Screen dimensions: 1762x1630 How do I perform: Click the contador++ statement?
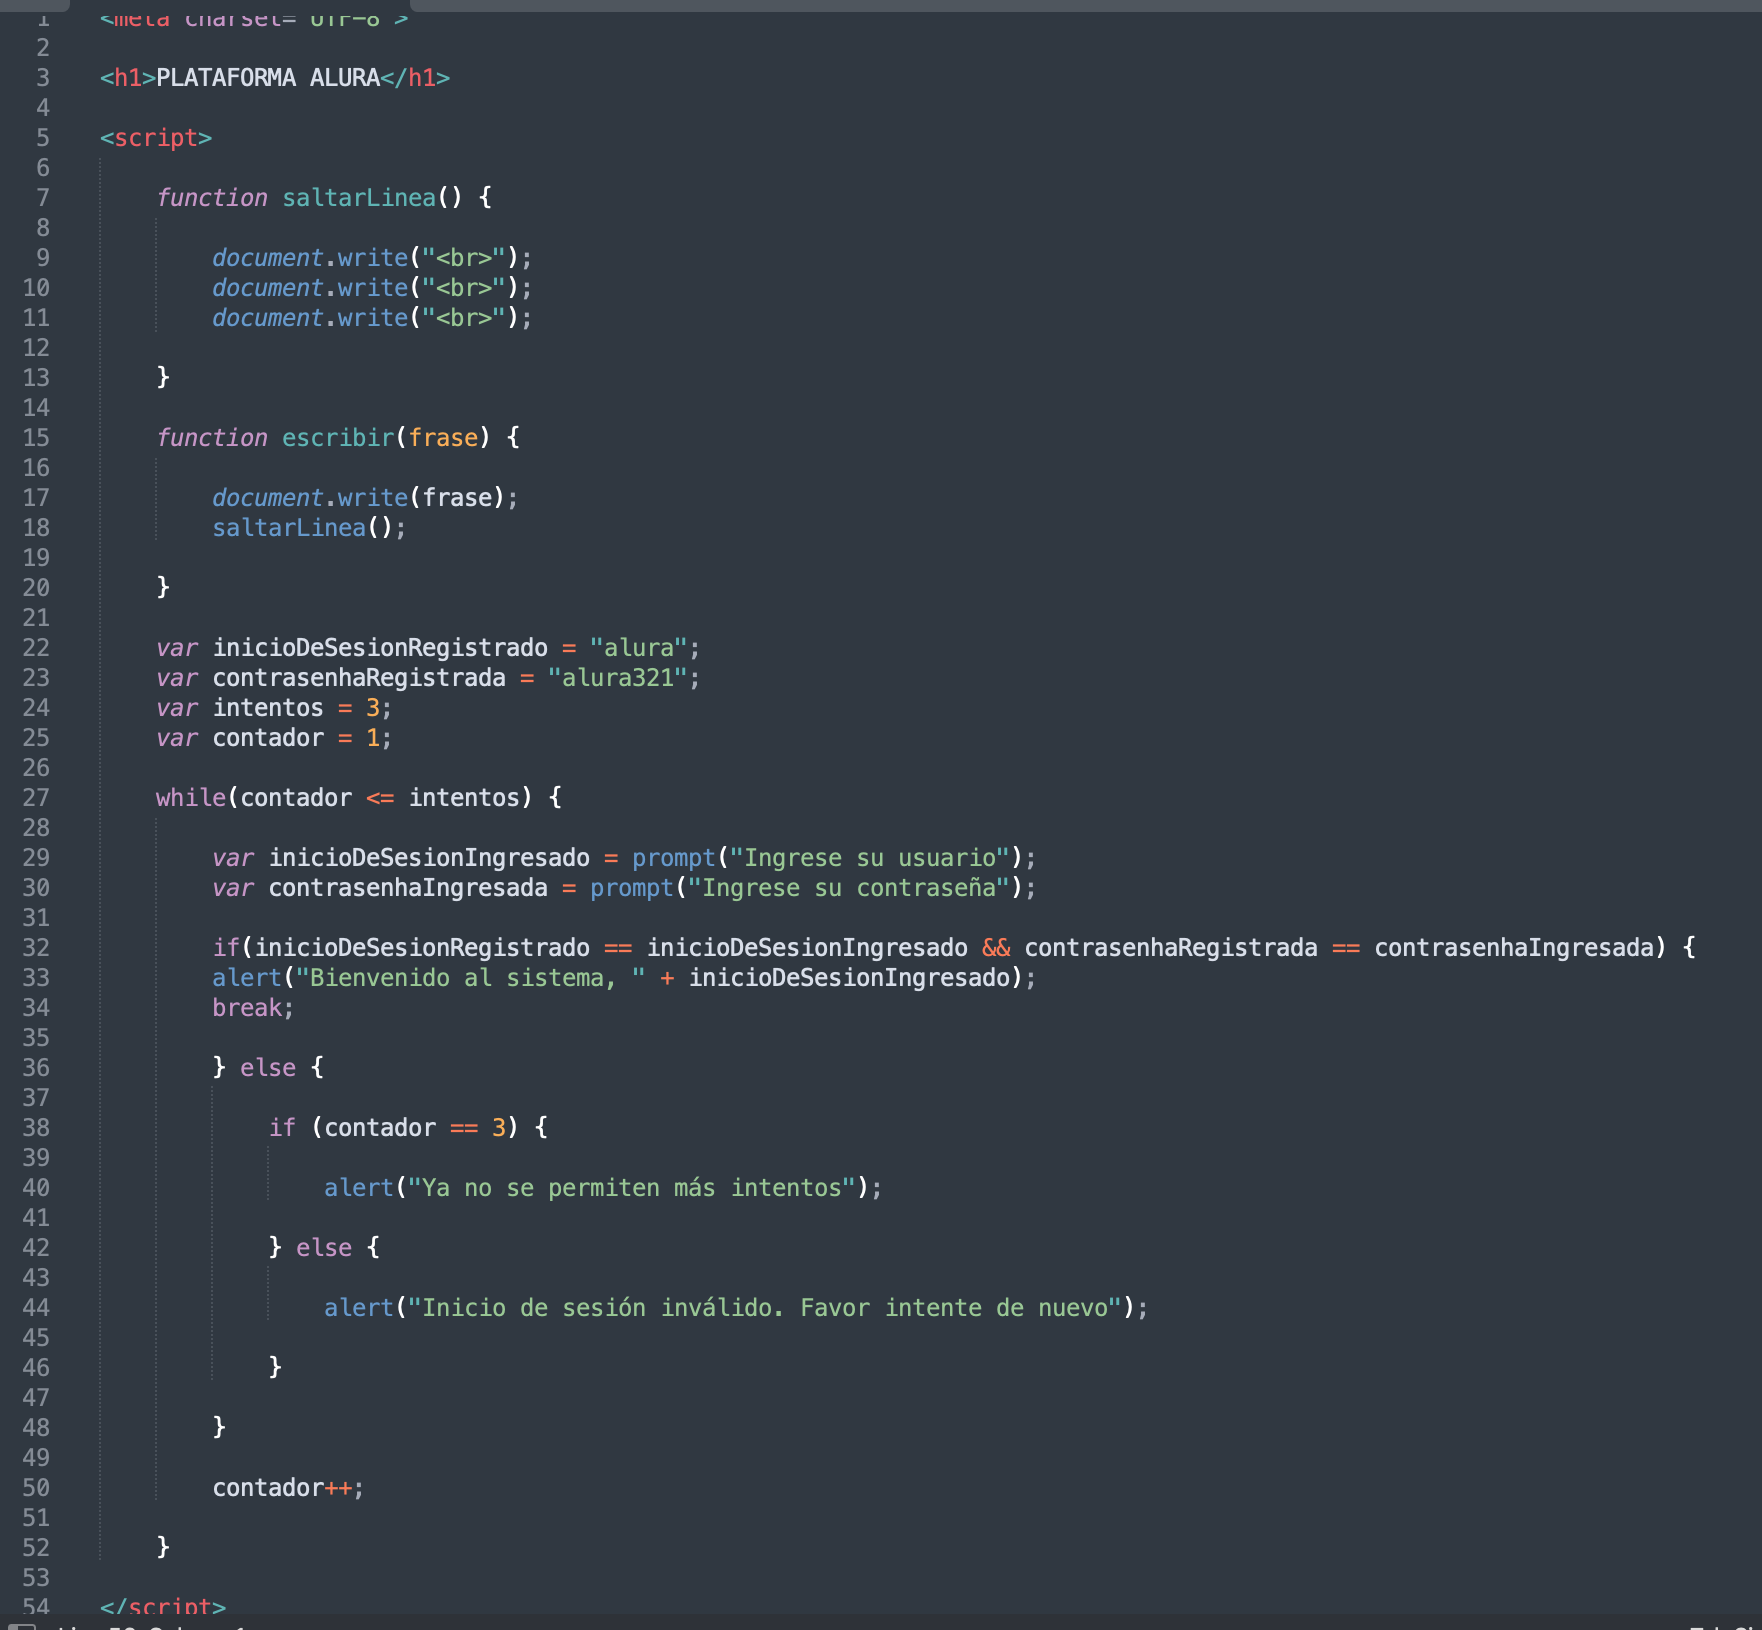(x=288, y=1488)
